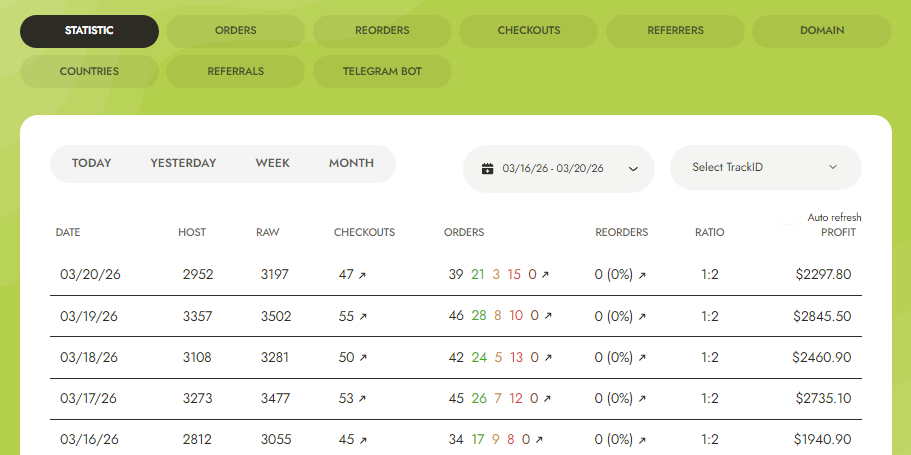Click profit value $2735.10
This screenshot has width=911, height=455.
pos(823,399)
